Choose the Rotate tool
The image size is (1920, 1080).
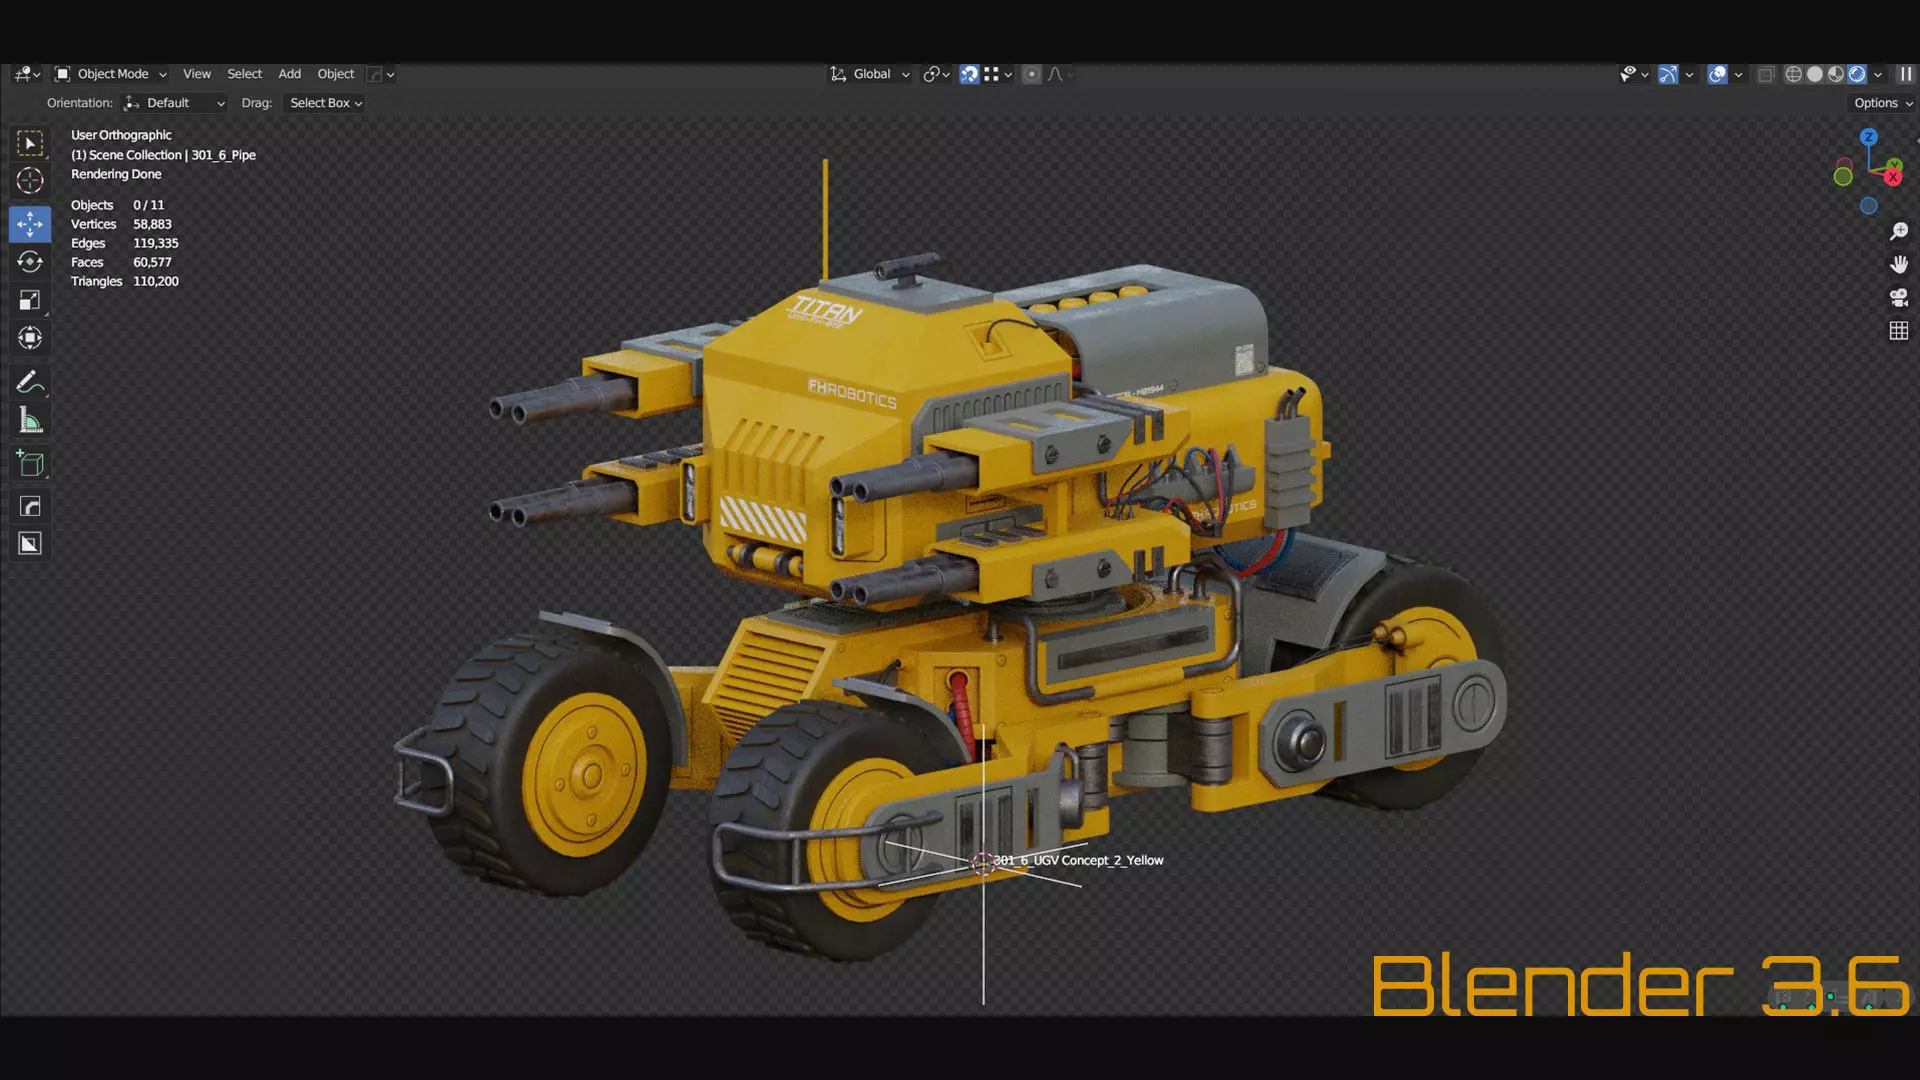click(30, 262)
